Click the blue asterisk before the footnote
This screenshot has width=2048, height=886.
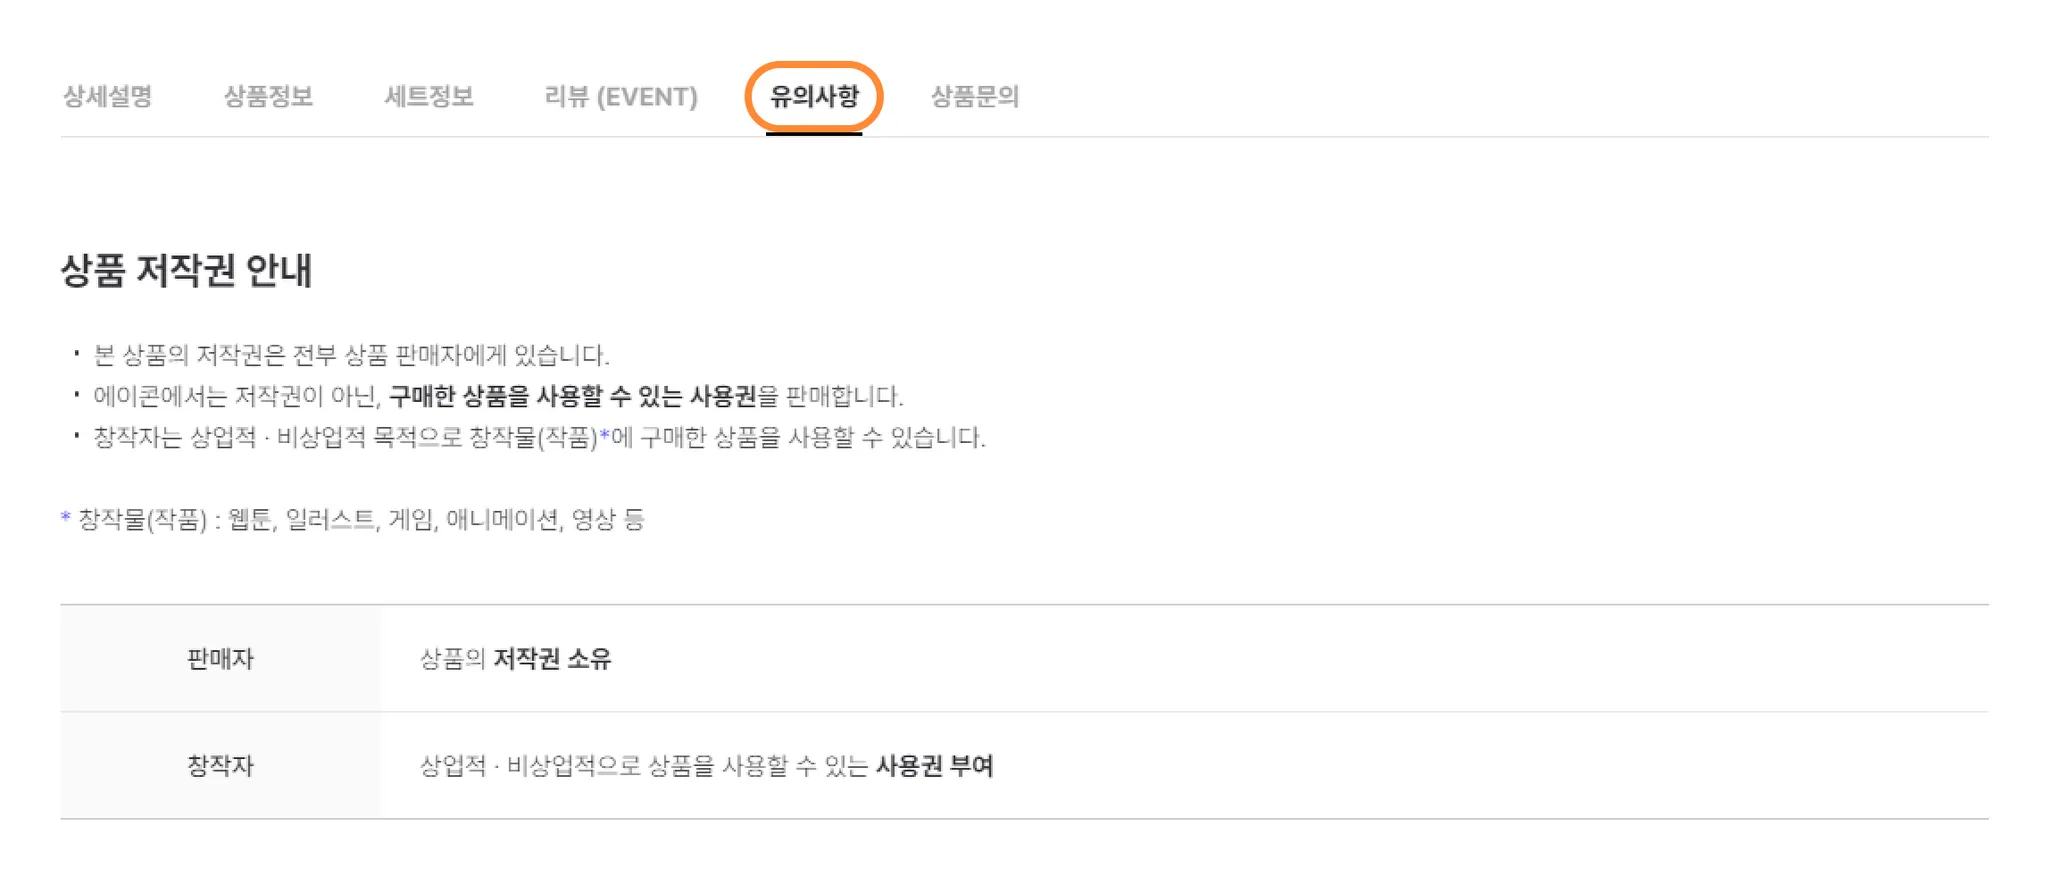[x=66, y=517]
